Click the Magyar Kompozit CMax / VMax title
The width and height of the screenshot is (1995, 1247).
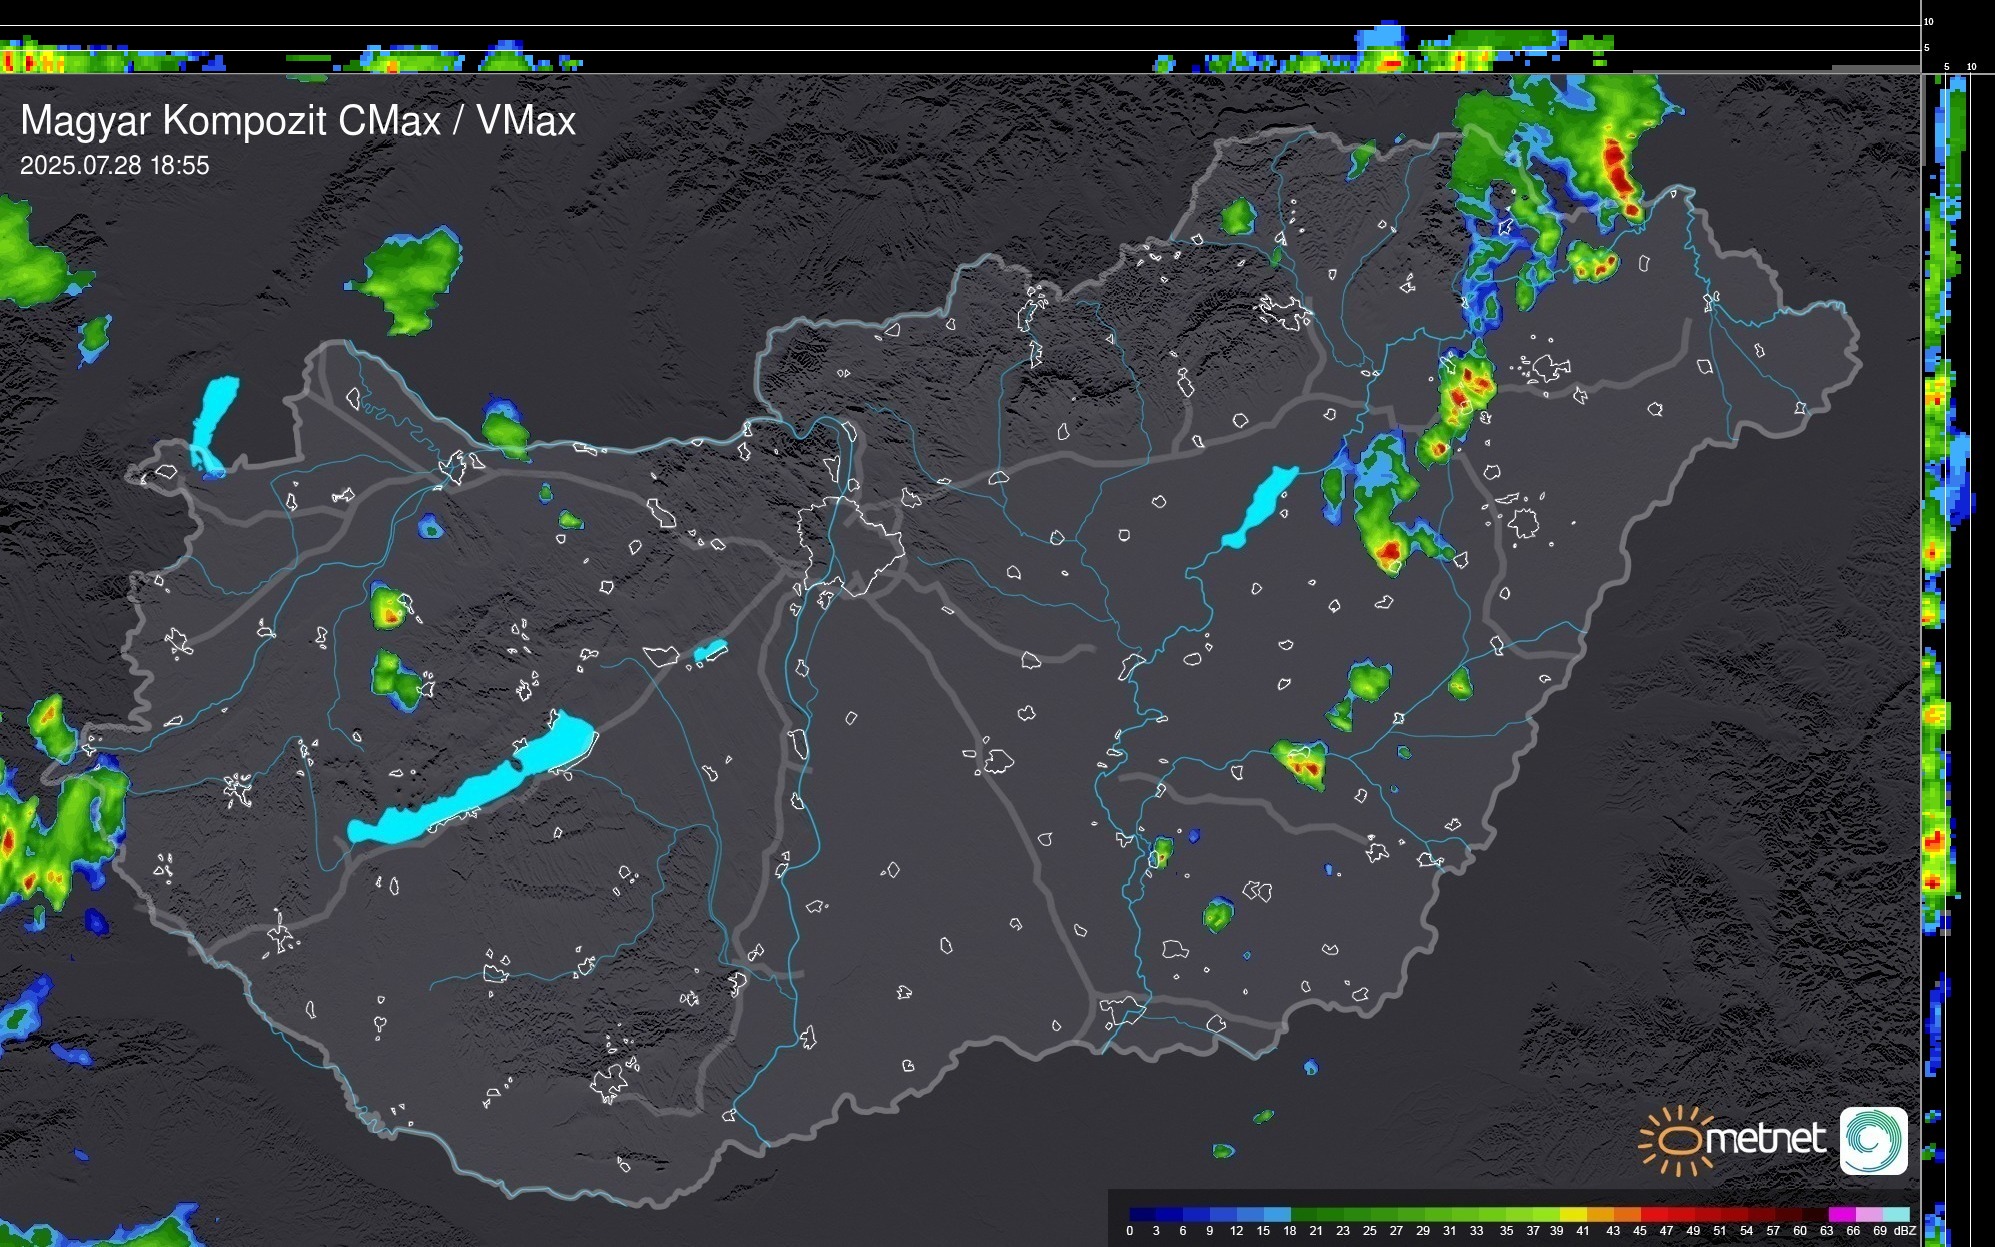point(298,121)
